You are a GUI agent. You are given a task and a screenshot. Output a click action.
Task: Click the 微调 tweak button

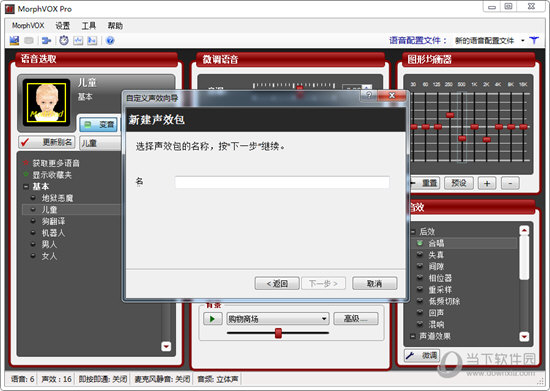pyautogui.click(x=422, y=356)
